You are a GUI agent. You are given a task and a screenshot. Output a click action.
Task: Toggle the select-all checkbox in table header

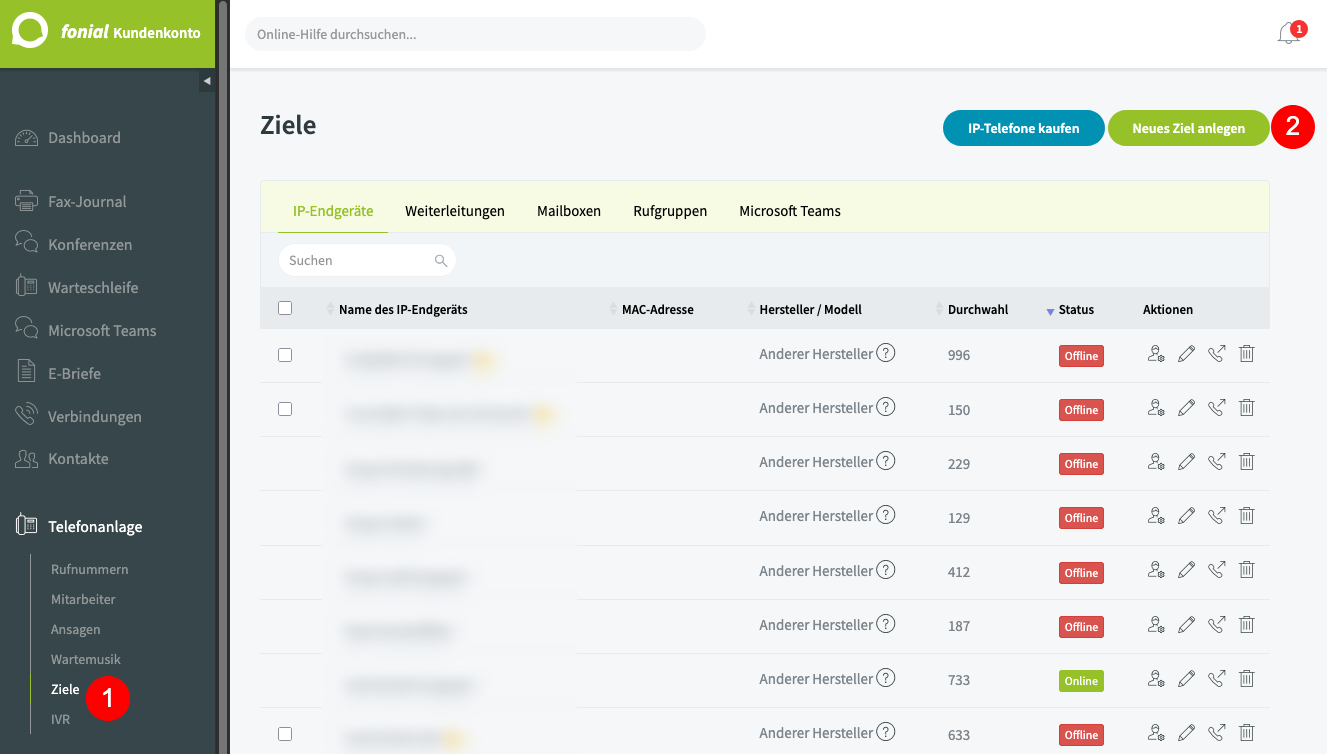285,309
